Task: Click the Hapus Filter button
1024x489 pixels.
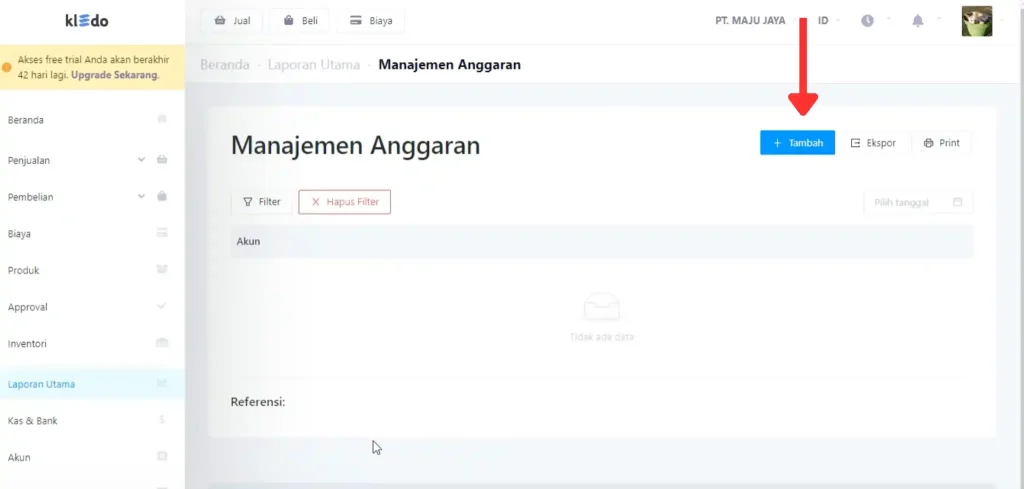Action: [x=345, y=202]
